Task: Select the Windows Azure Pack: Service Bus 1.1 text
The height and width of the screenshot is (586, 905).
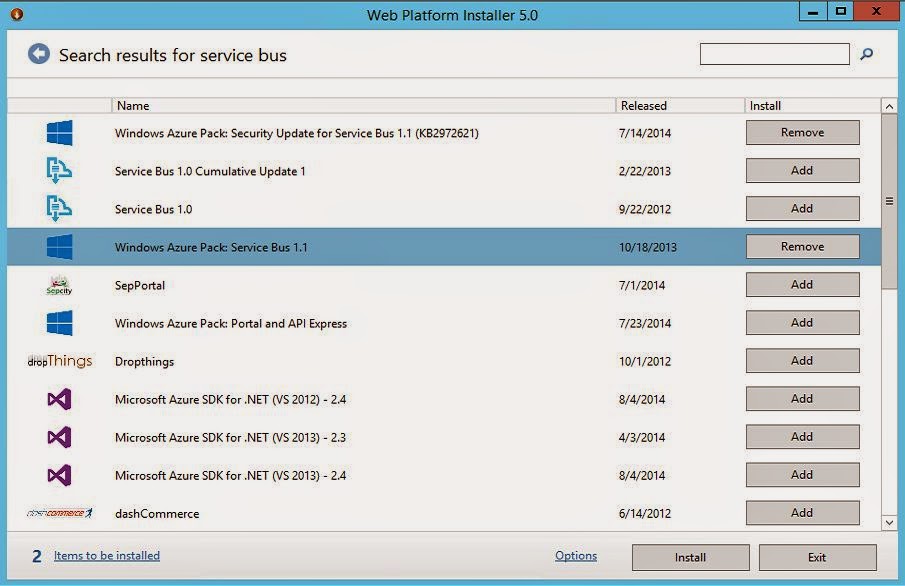Action: (x=211, y=248)
